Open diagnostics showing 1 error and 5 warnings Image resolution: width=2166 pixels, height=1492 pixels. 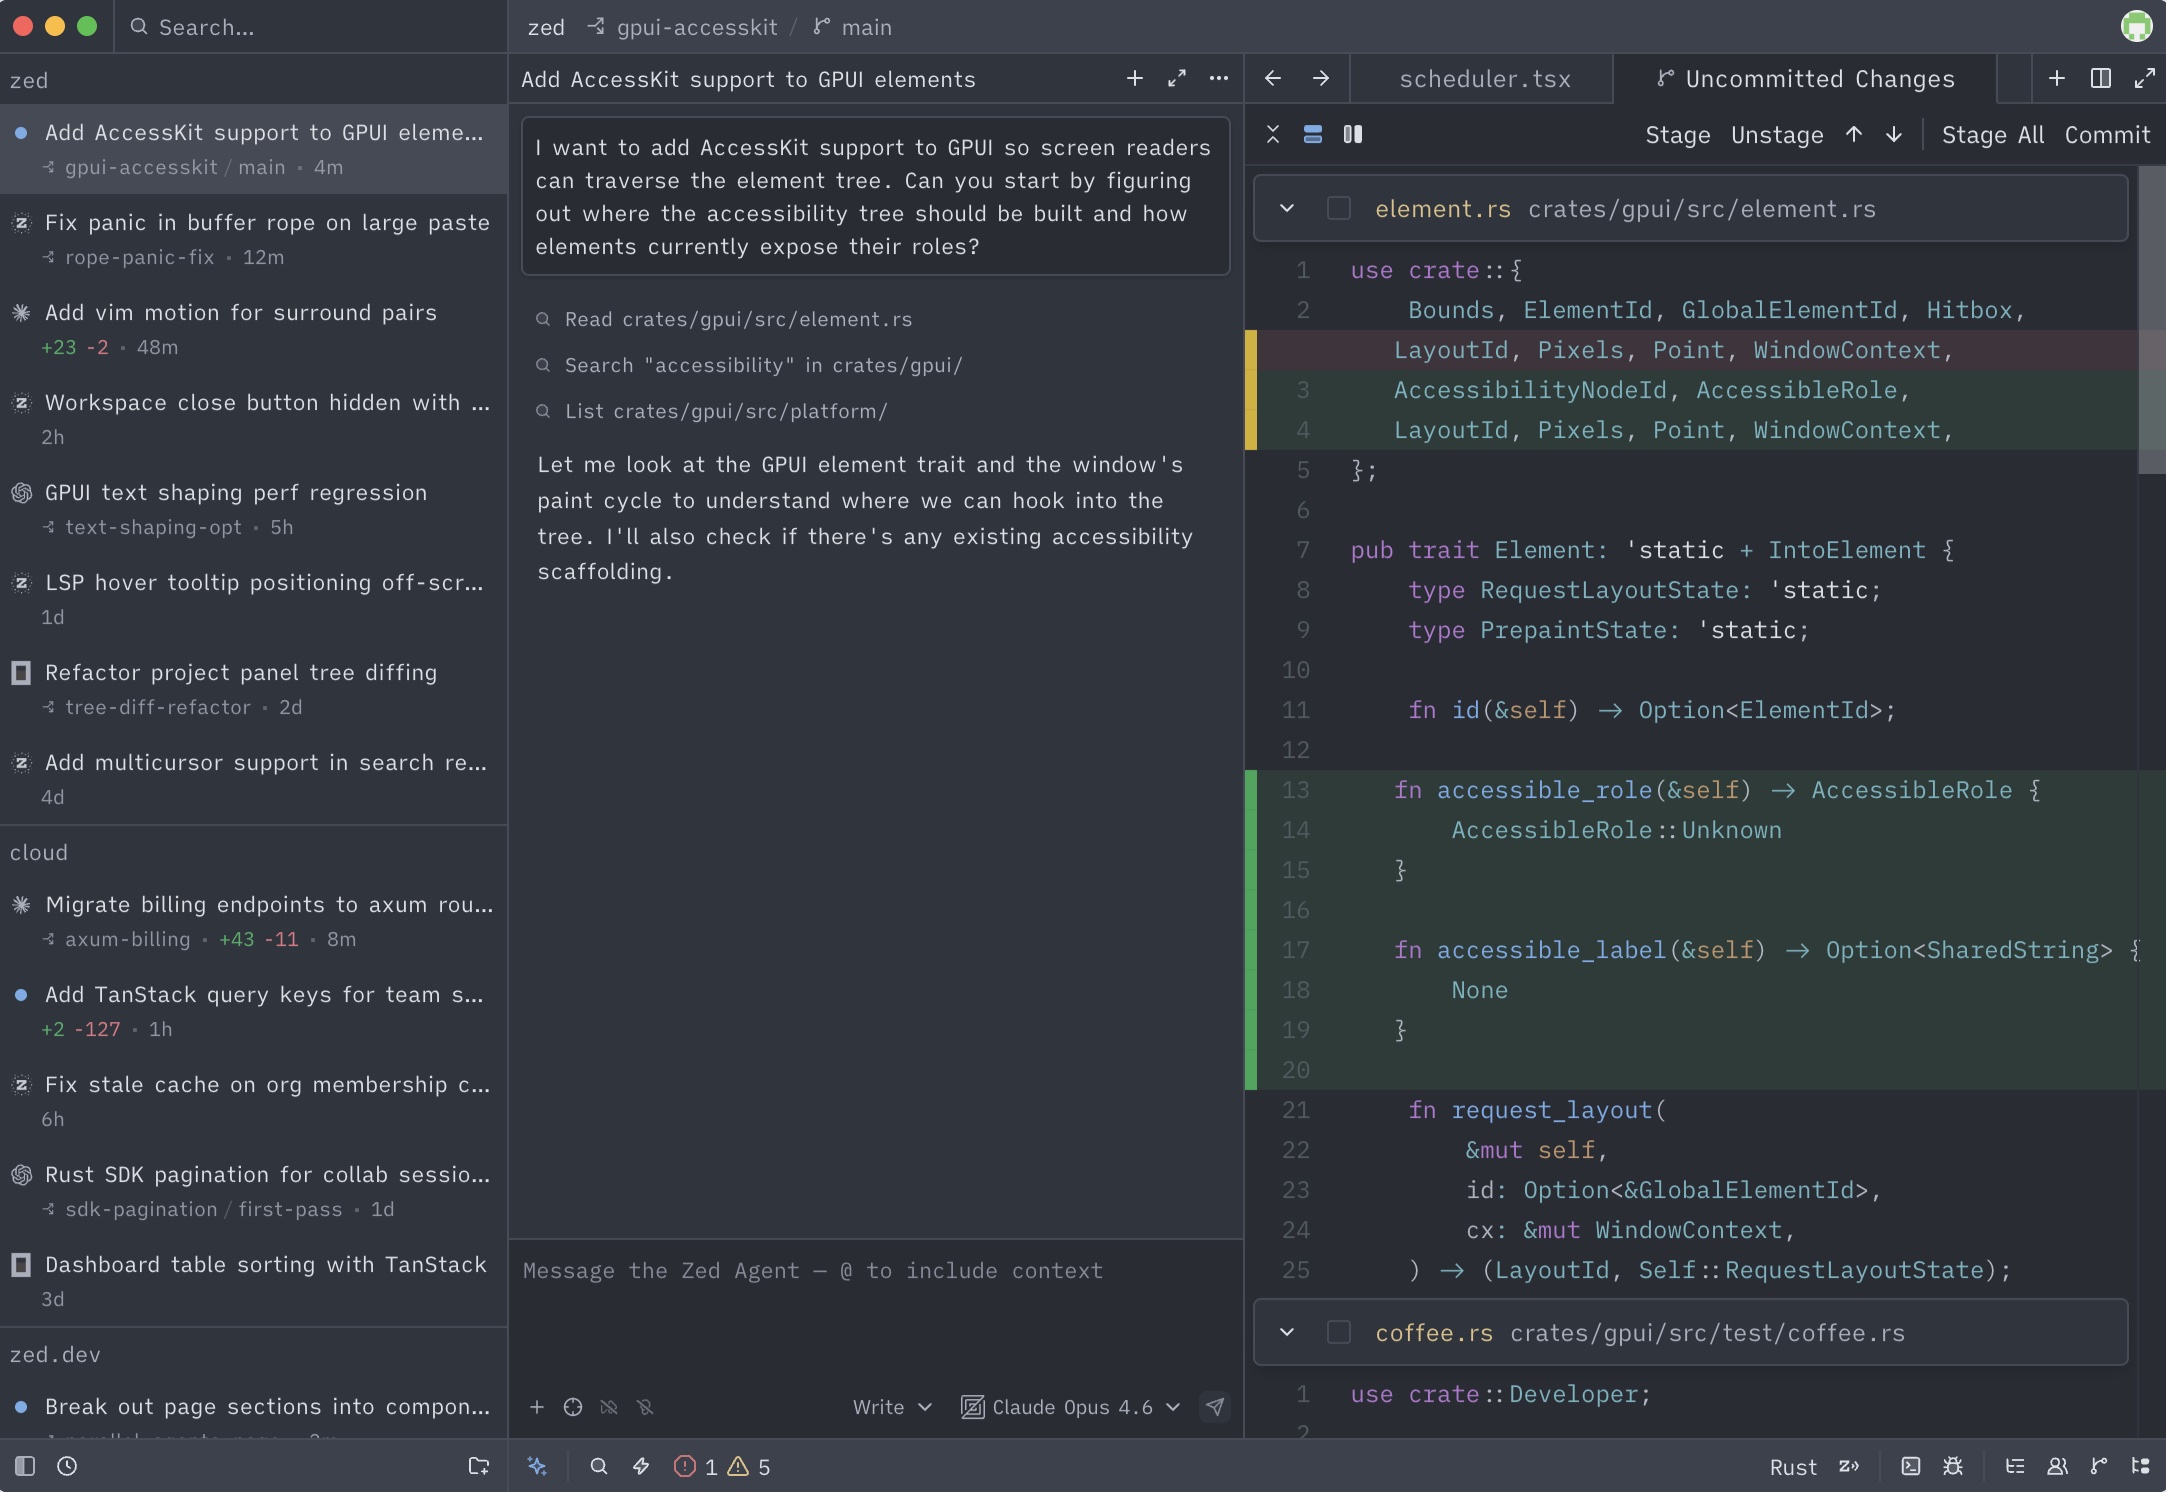coord(722,1466)
